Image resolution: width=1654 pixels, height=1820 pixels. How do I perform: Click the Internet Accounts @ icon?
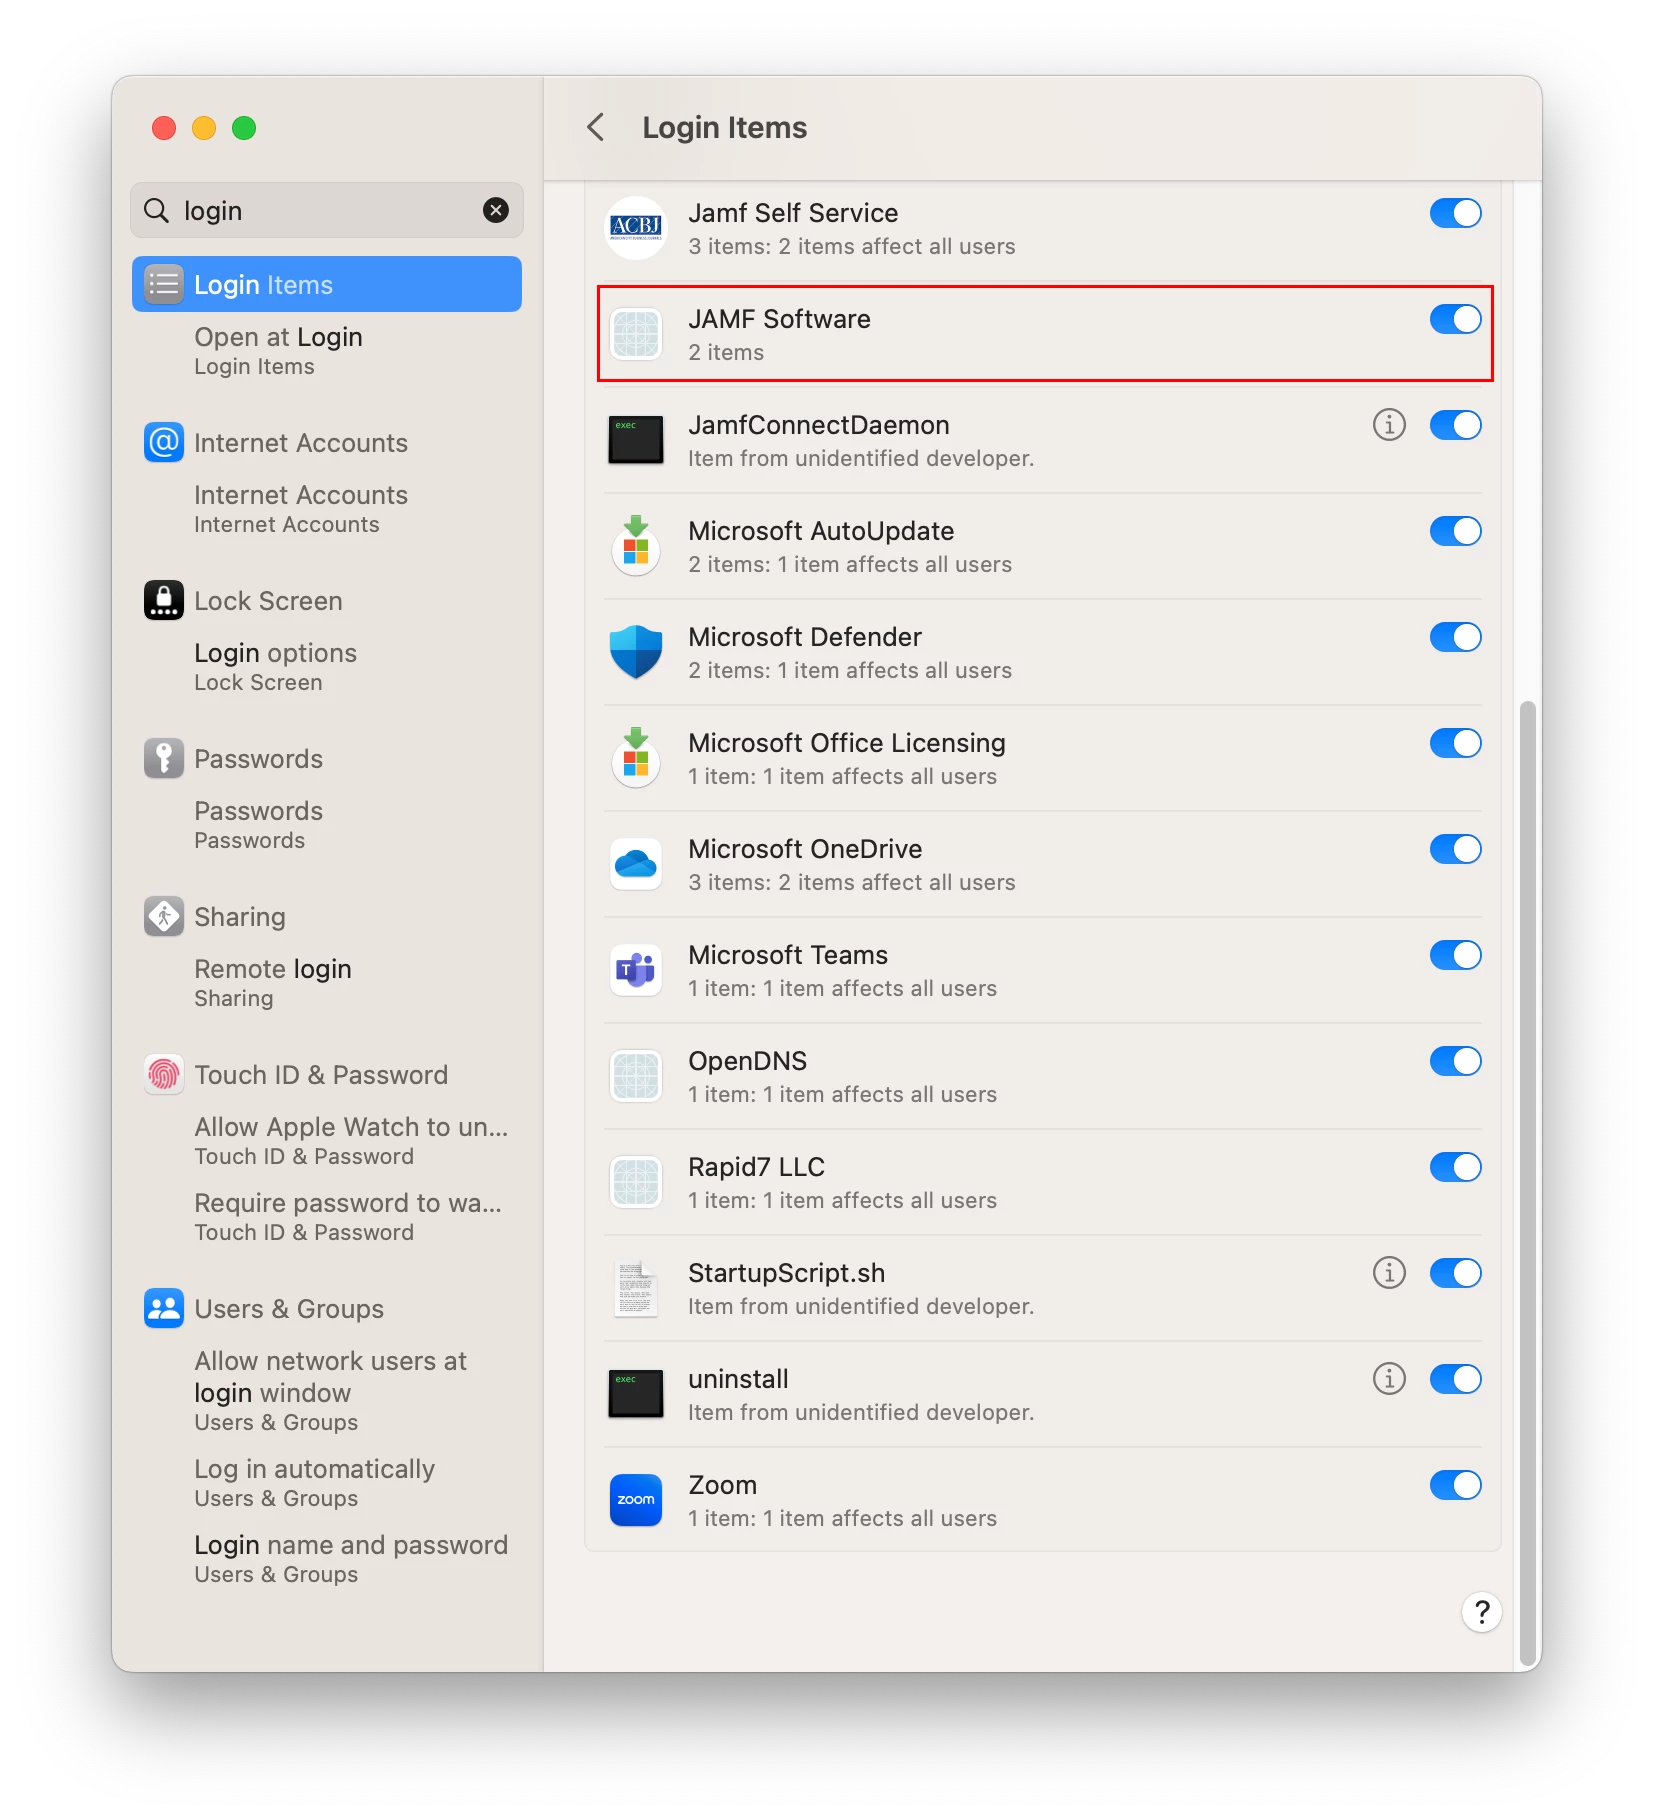pos(164,442)
